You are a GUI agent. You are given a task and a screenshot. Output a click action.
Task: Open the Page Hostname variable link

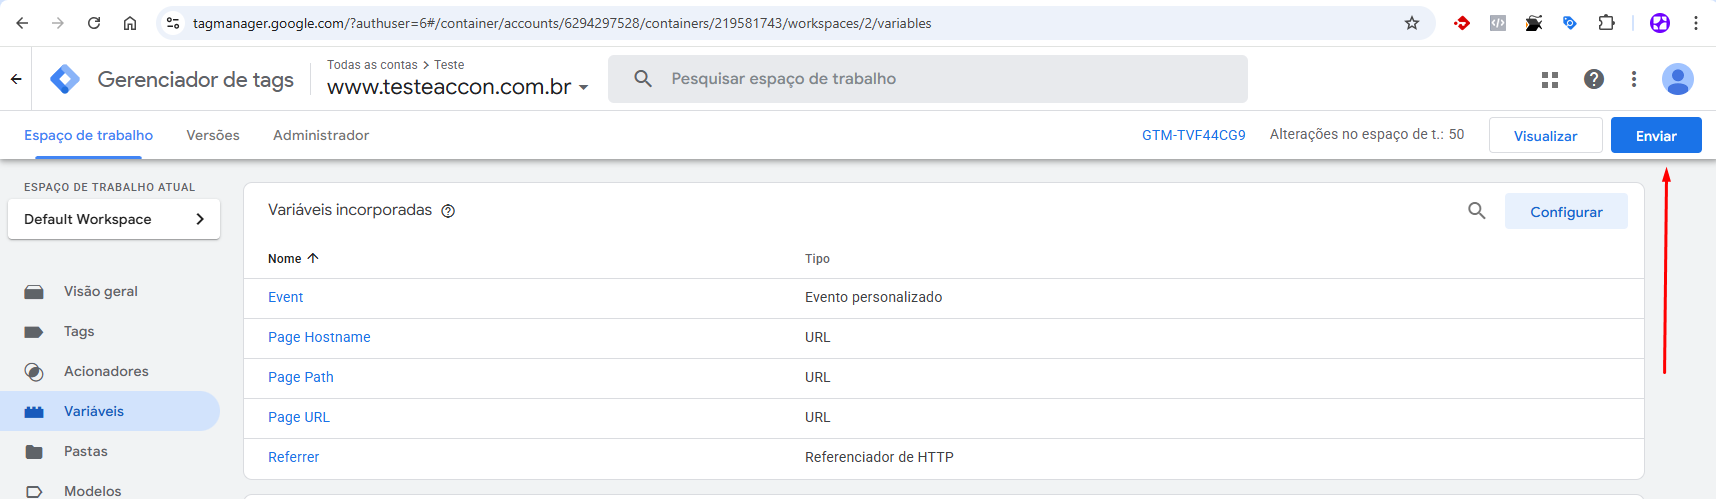(319, 337)
